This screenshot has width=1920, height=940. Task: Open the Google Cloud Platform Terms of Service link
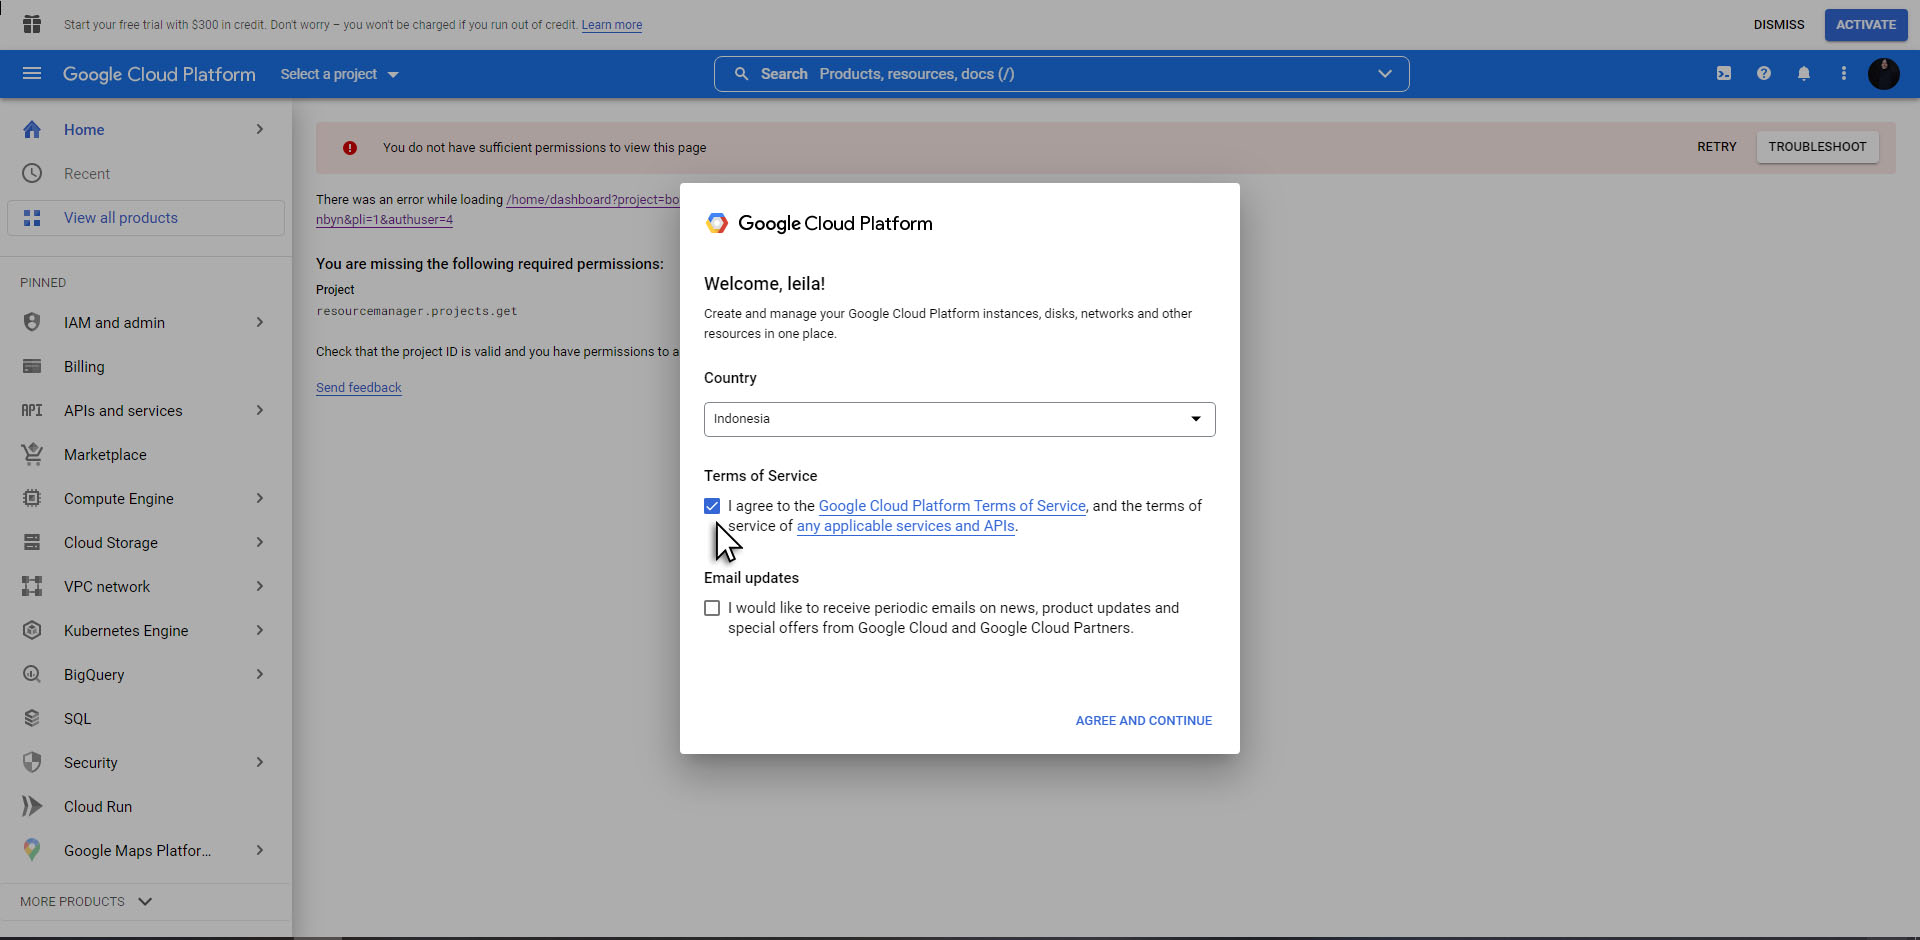coord(952,506)
